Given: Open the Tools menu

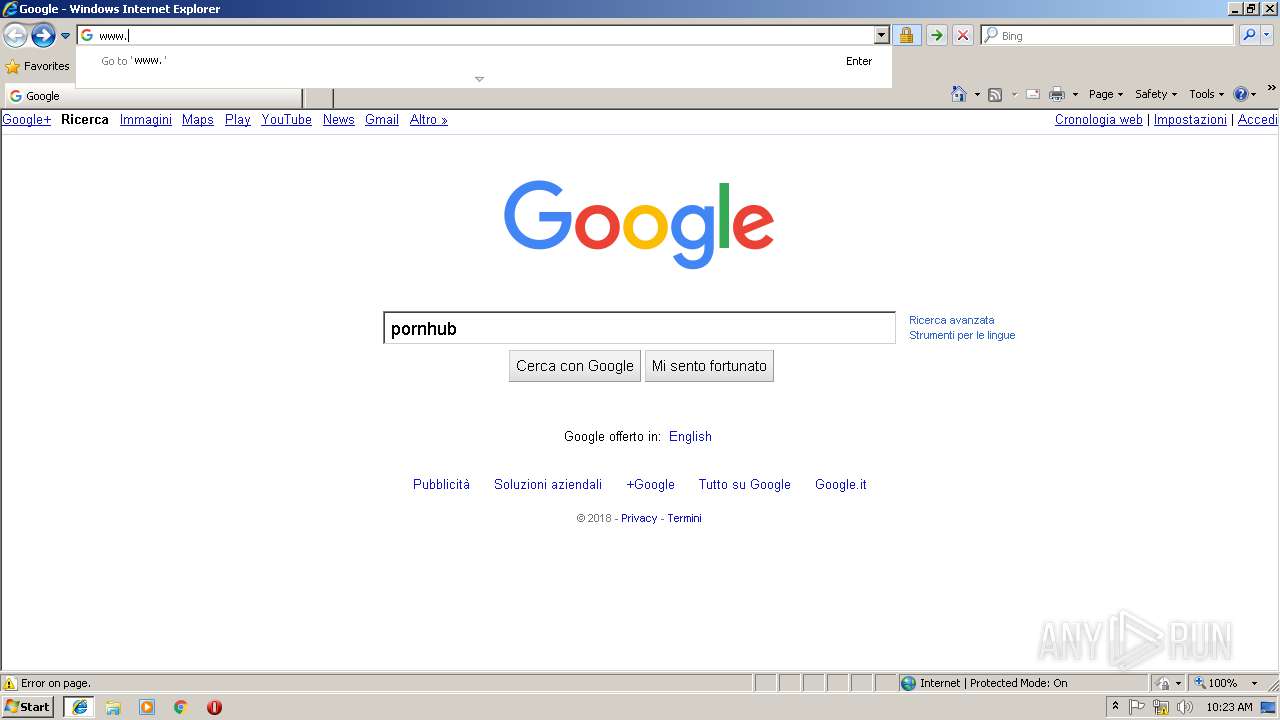Looking at the screenshot, I should tap(1206, 94).
